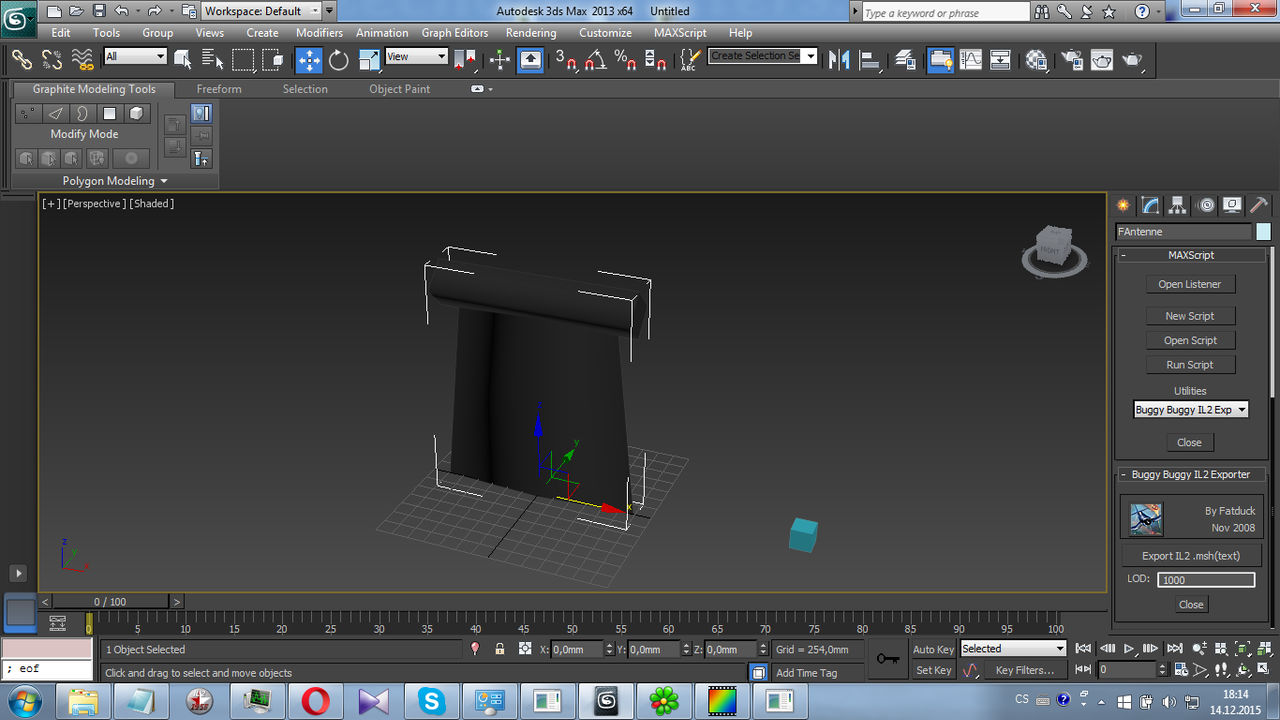Open the Create command panel tab

[1124, 205]
